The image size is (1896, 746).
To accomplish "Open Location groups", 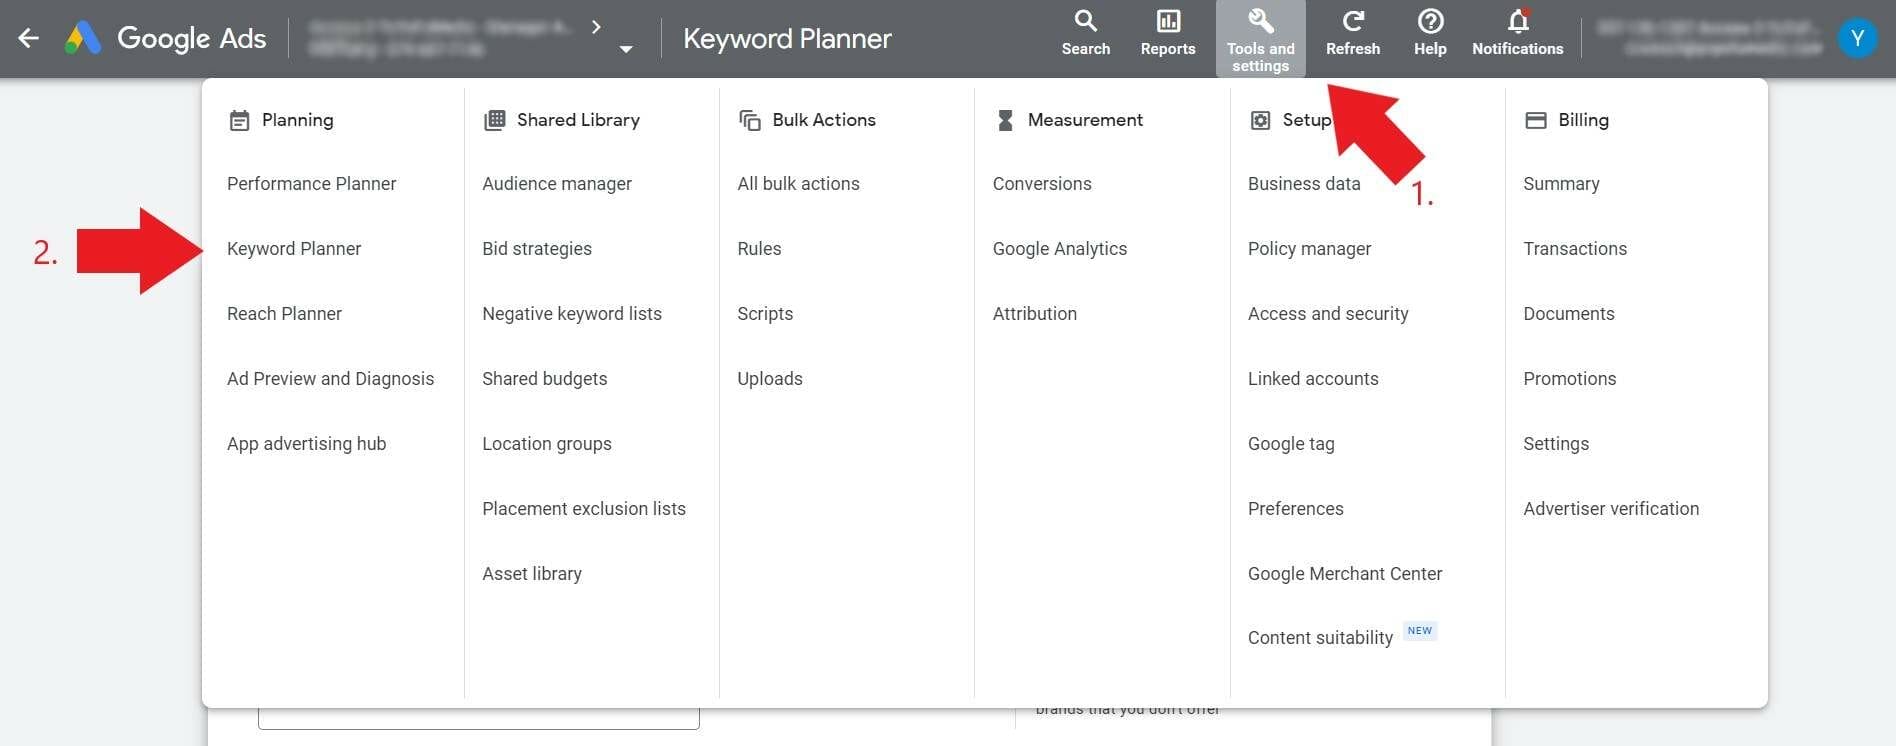I will point(547,444).
